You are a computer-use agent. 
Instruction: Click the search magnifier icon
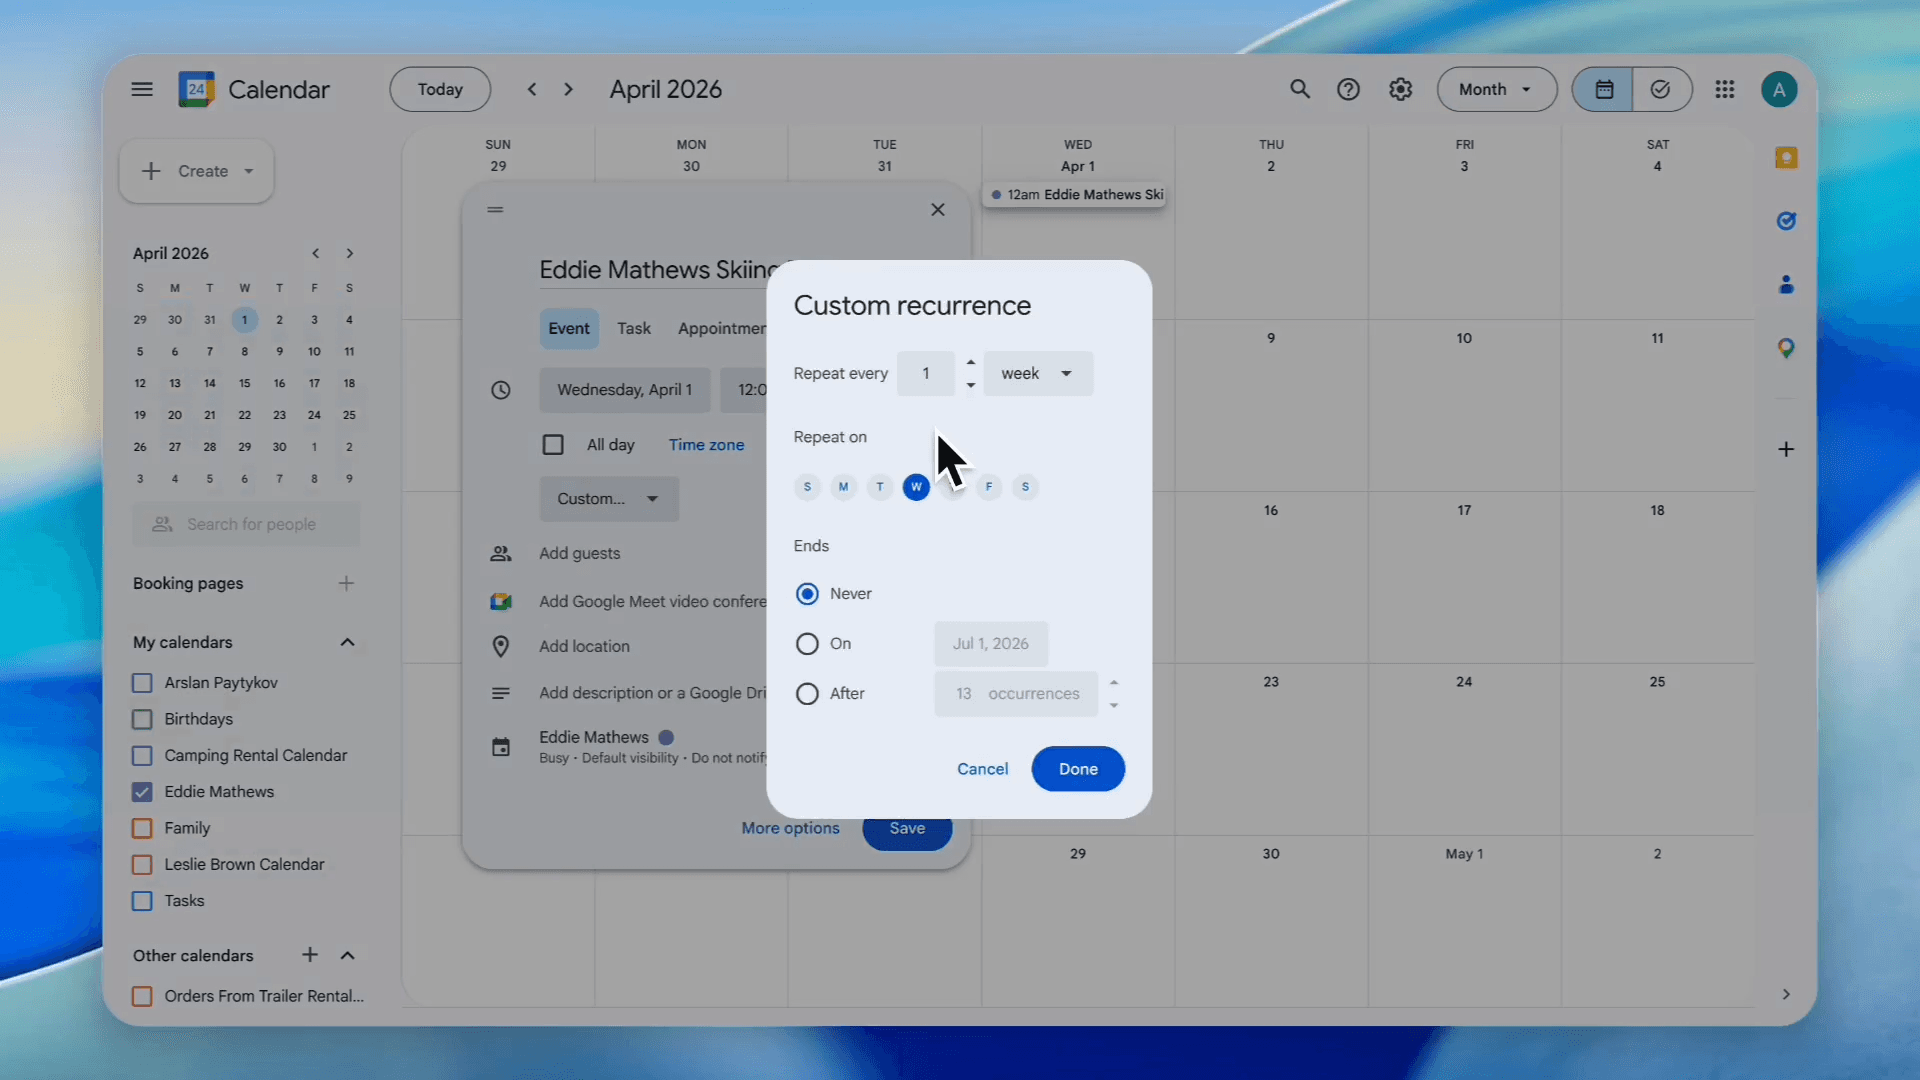(x=1299, y=90)
